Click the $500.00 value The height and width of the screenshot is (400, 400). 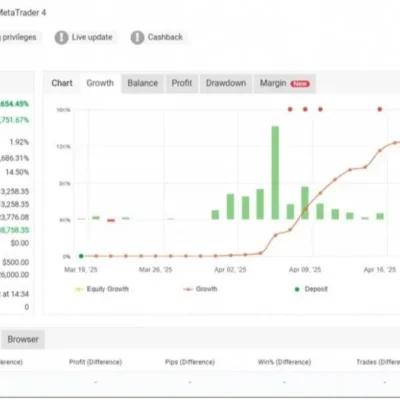pyautogui.click(x=16, y=262)
